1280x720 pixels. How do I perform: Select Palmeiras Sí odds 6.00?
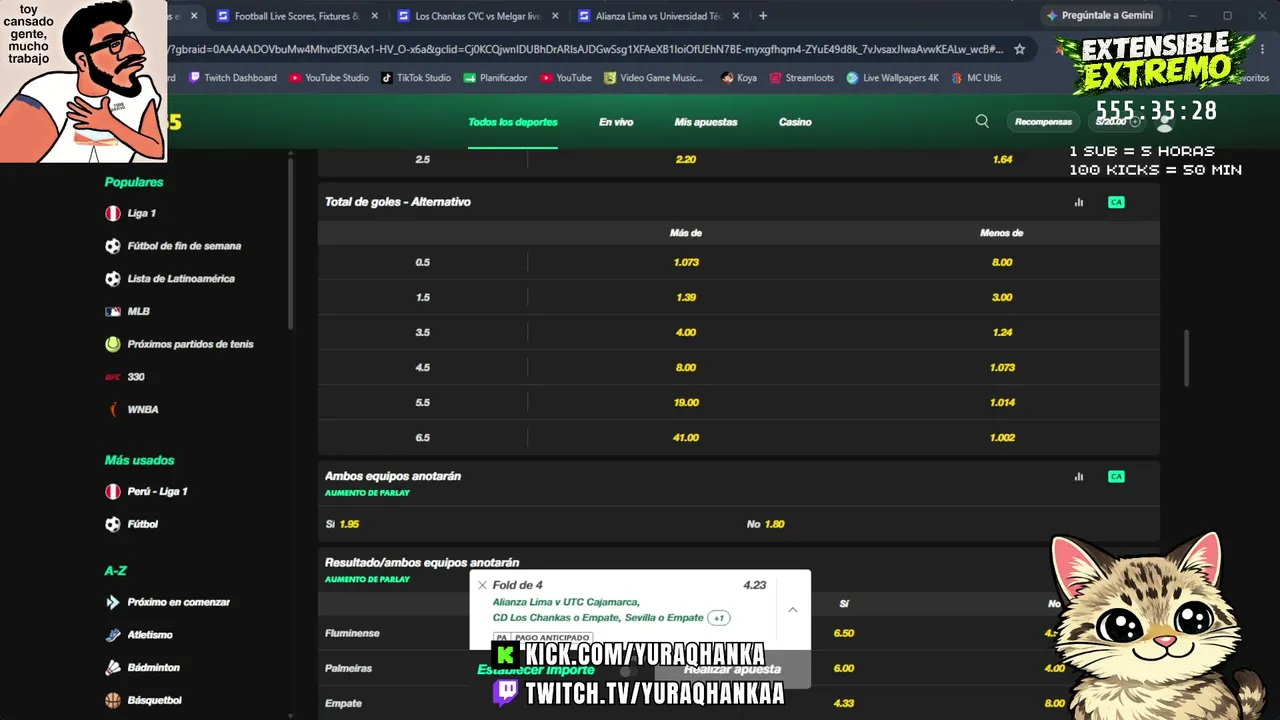click(844, 668)
